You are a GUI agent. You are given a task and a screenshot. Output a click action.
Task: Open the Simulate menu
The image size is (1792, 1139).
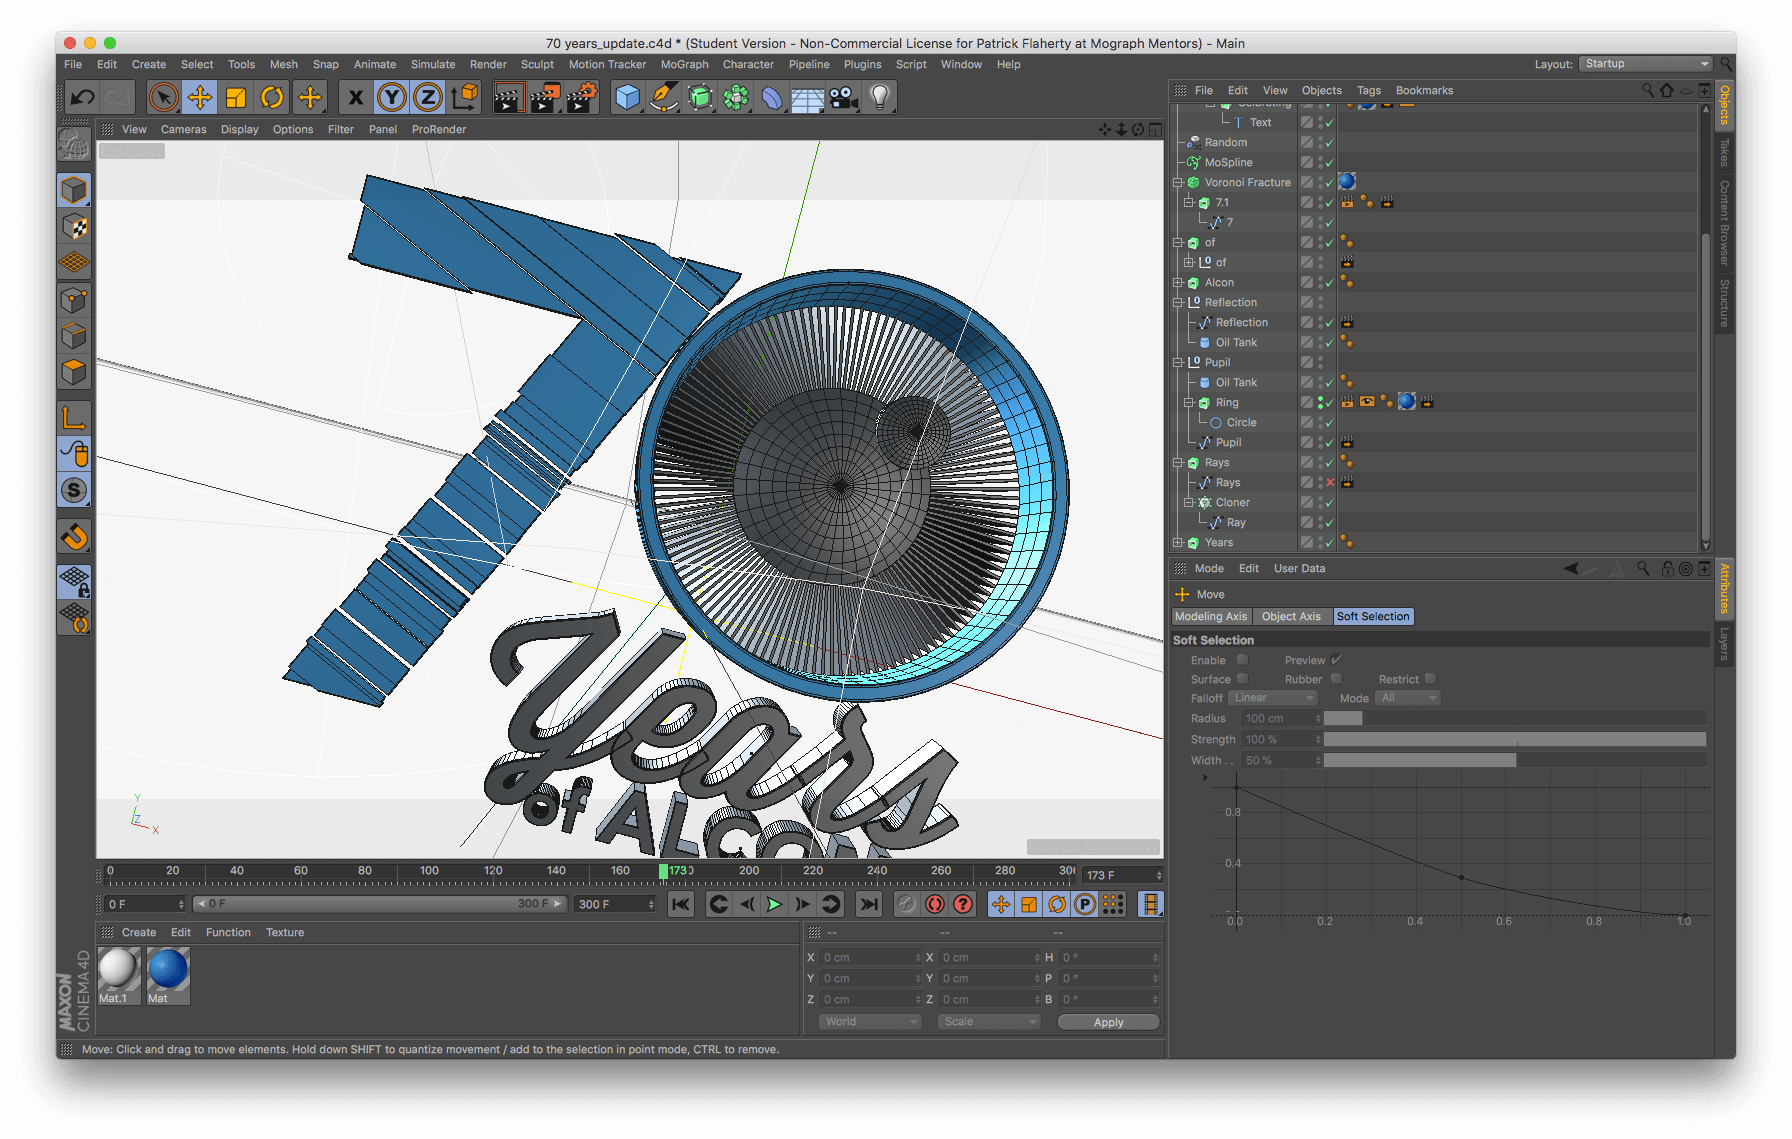point(433,64)
